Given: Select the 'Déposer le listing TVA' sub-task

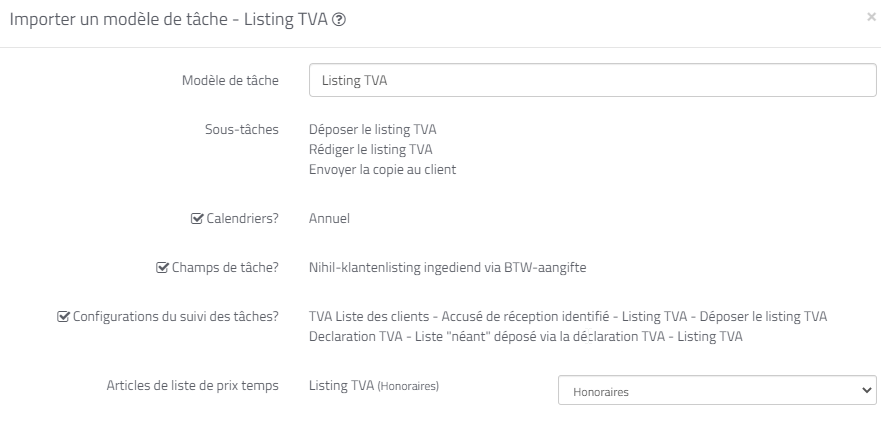Looking at the screenshot, I should (x=372, y=130).
